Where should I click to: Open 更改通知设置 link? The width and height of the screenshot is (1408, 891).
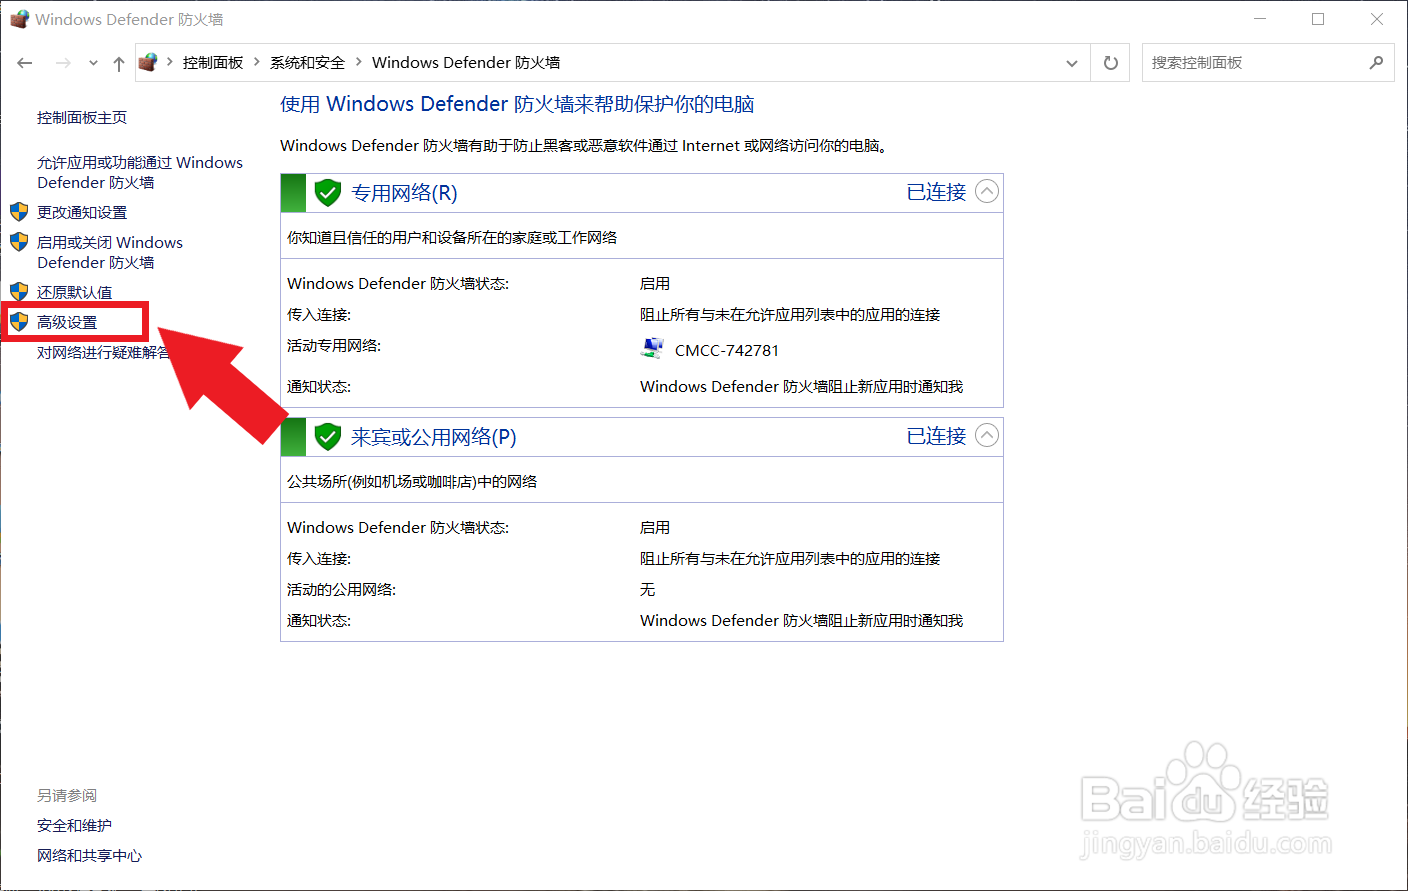point(82,212)
